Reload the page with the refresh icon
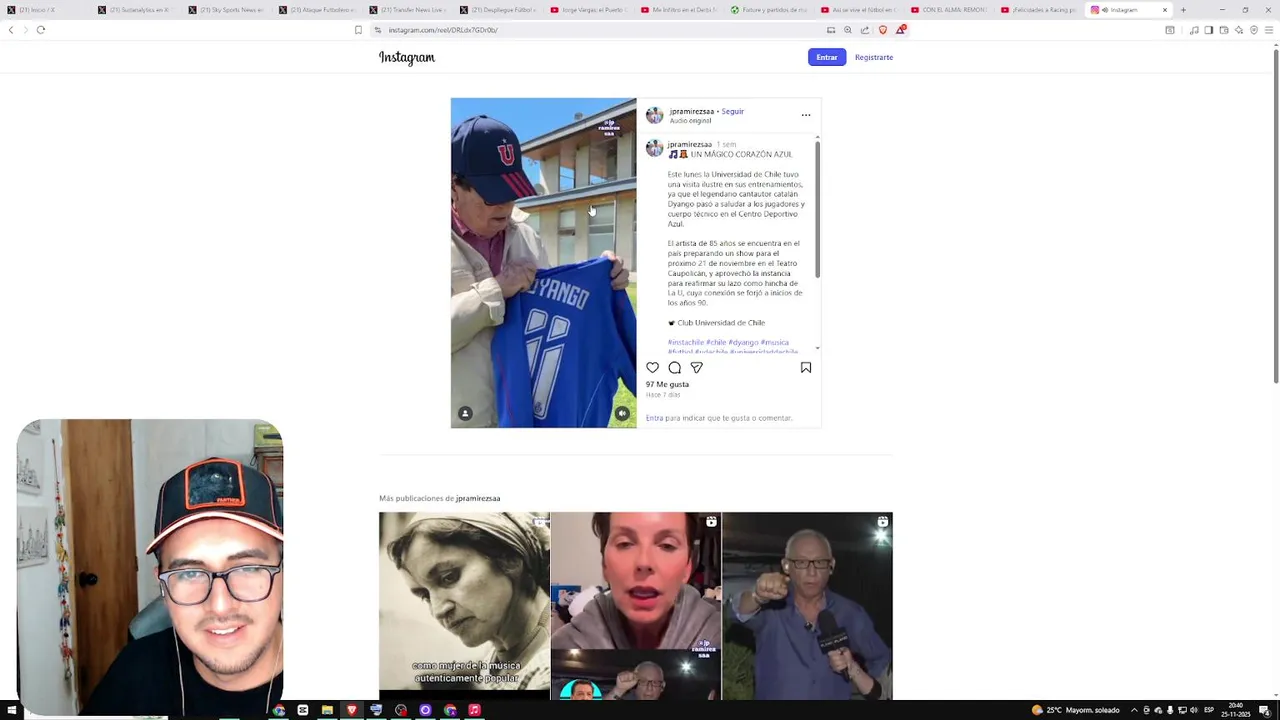This screenshot has height=720, width=1280. (x=41, y=30)
